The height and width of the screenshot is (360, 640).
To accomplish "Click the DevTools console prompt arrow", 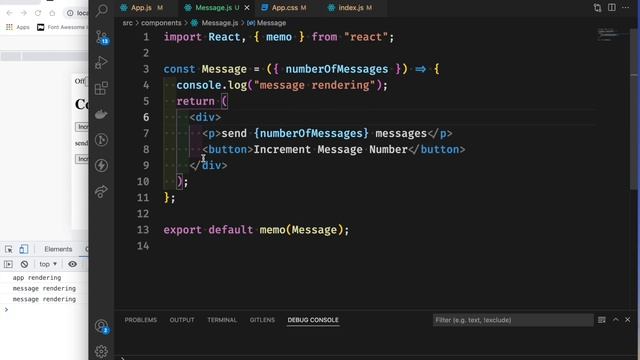I will click(6, 310).
